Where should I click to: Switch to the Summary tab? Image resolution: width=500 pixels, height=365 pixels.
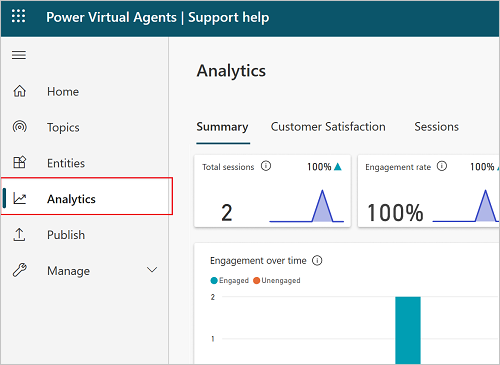pyautogui.click(x=222, y=127)
